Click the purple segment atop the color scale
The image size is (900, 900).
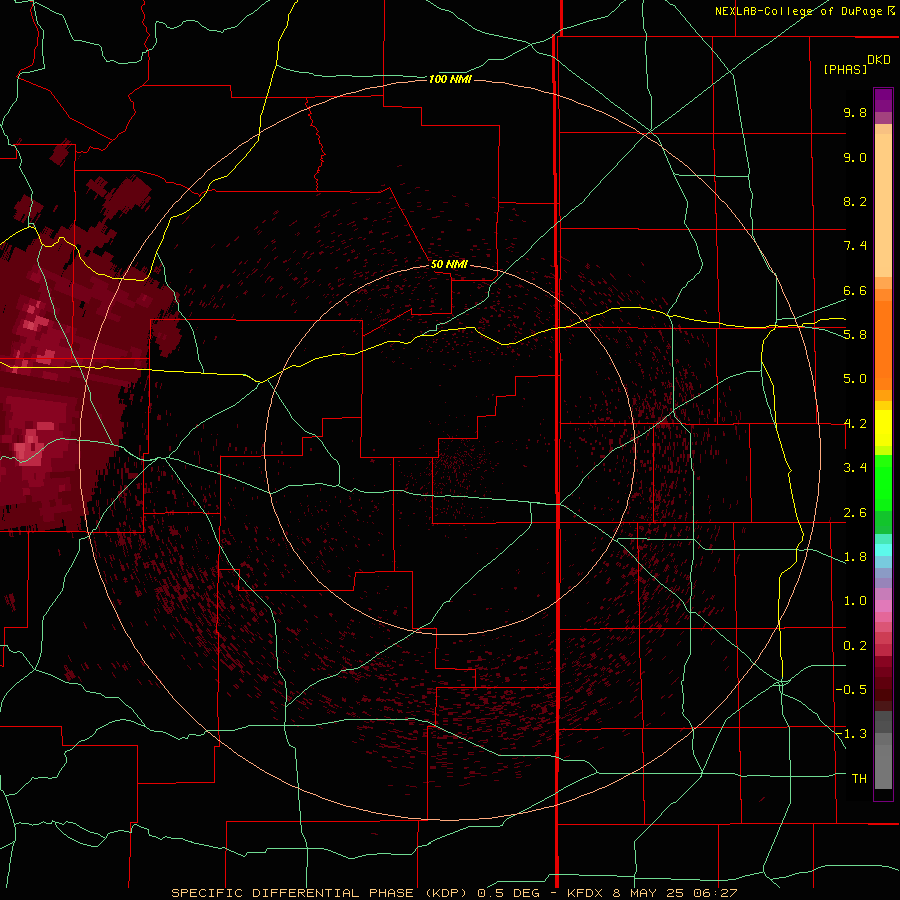pos(883,100)
